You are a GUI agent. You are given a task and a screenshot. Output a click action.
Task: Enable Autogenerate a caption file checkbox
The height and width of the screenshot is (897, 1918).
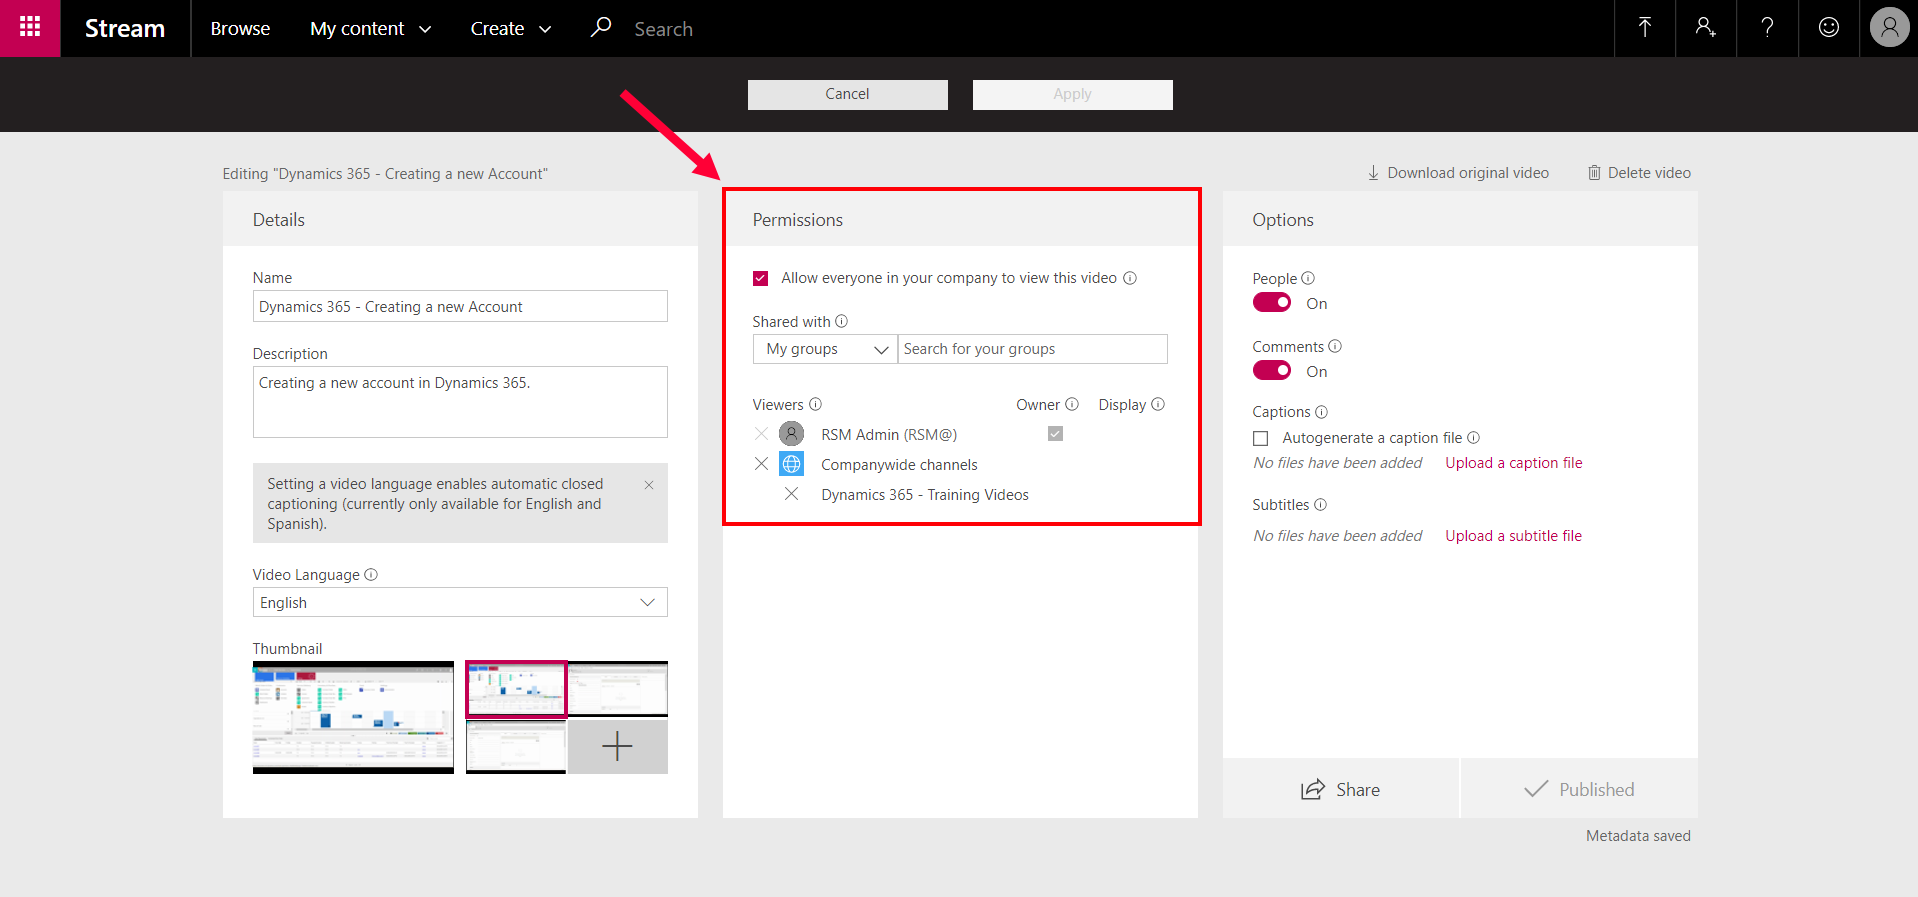coord(1261,439)
